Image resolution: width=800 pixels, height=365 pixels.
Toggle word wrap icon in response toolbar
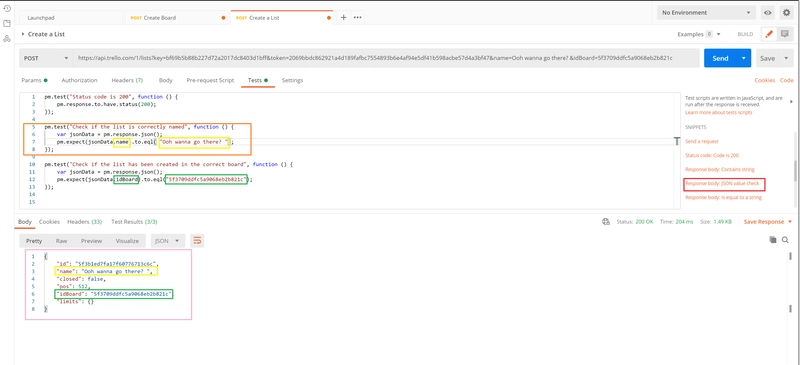pos(197,240)
